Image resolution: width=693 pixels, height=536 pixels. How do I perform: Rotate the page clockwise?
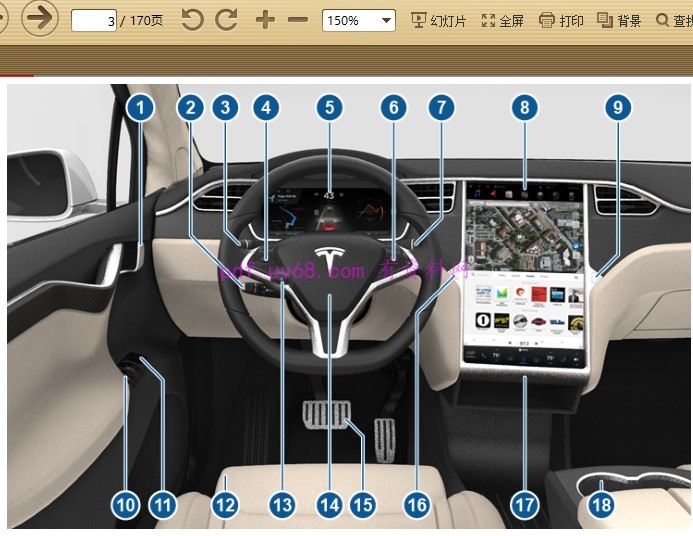tap(227, 20)
